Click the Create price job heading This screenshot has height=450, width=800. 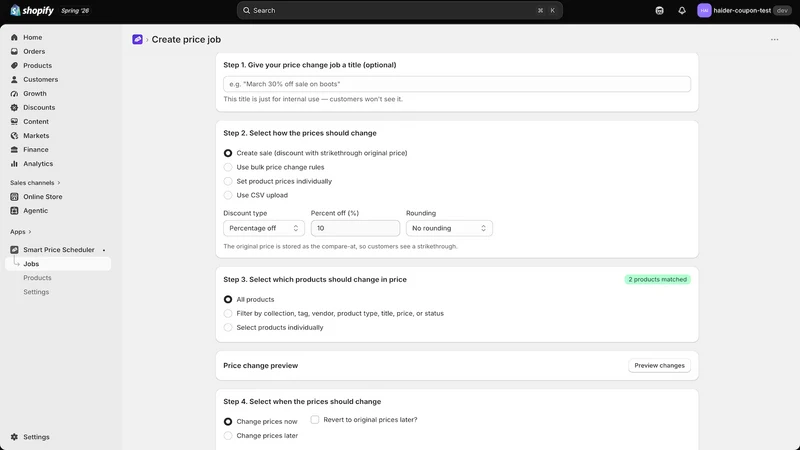pos(186,39)
